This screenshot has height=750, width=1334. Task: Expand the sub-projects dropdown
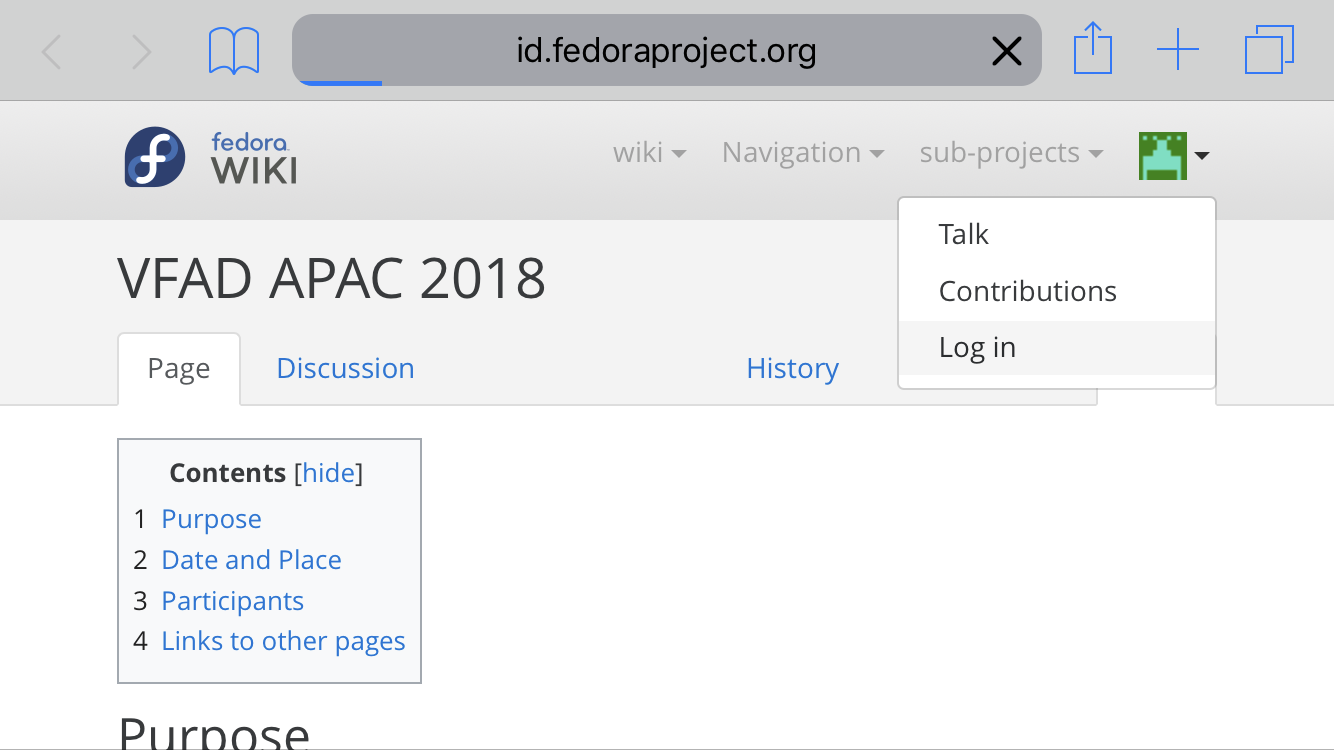[1011, 153]
